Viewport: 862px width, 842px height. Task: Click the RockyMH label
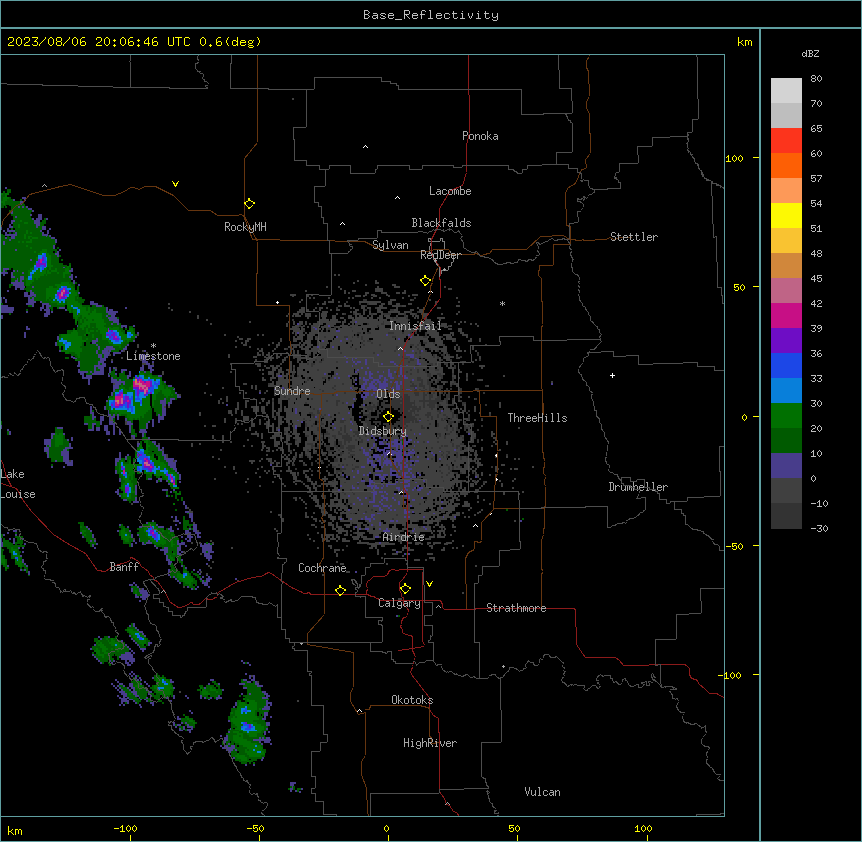point(245,227)
